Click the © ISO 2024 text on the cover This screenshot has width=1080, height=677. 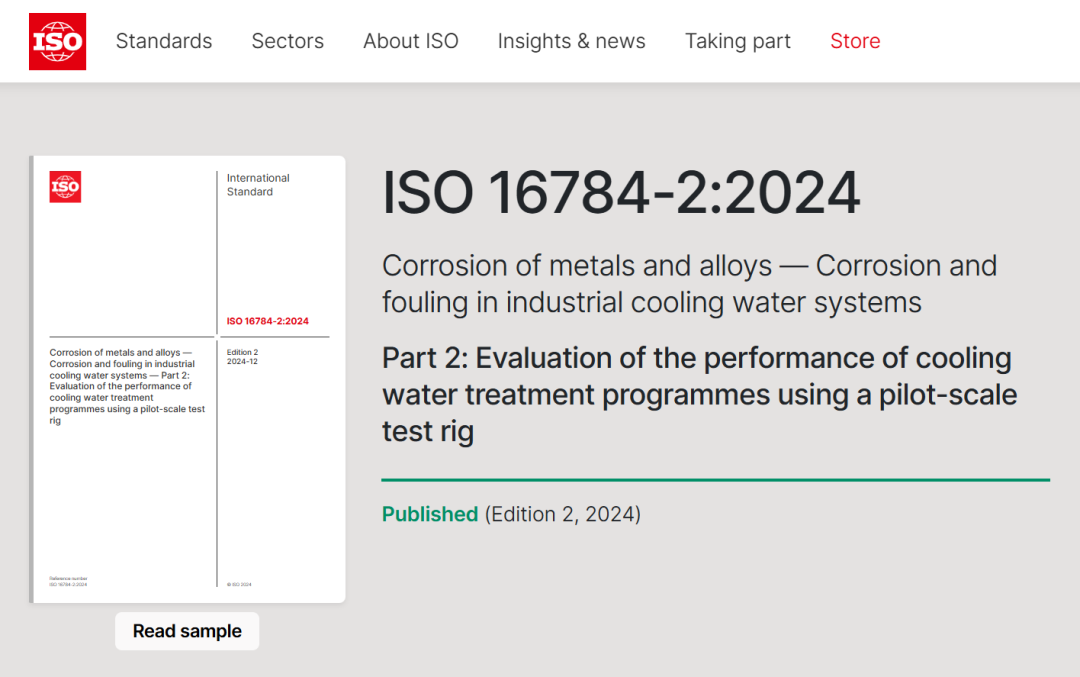[239, 584]
